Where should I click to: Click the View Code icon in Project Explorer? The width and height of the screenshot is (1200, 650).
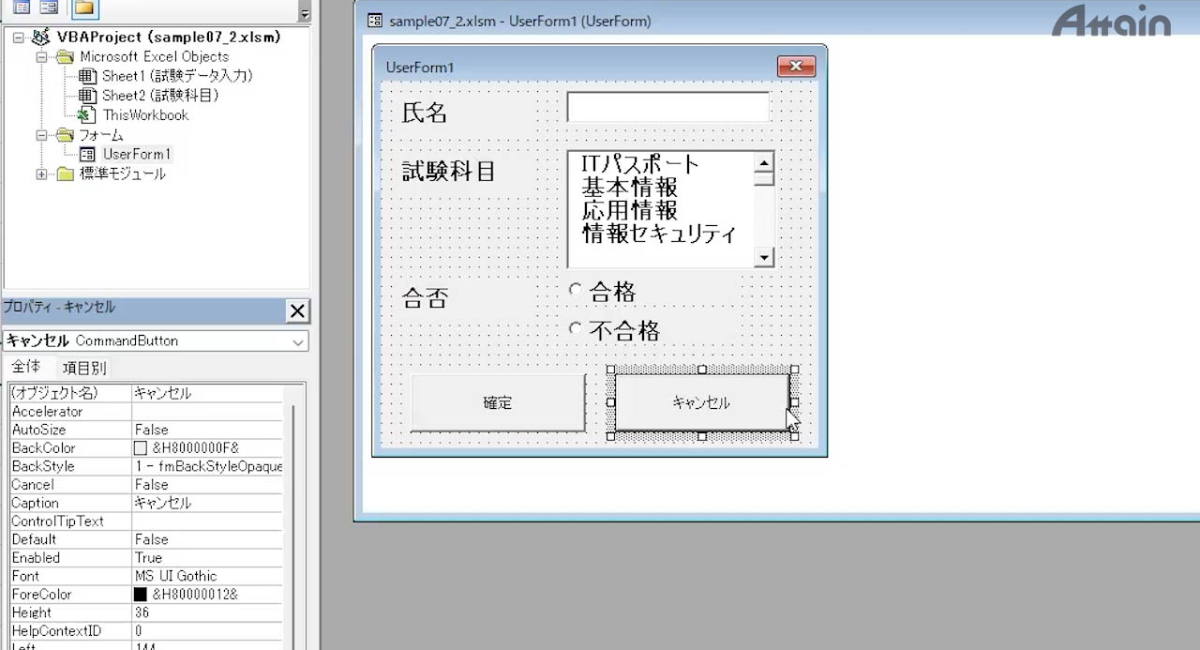pyautogui.click(x=21, y=9)
